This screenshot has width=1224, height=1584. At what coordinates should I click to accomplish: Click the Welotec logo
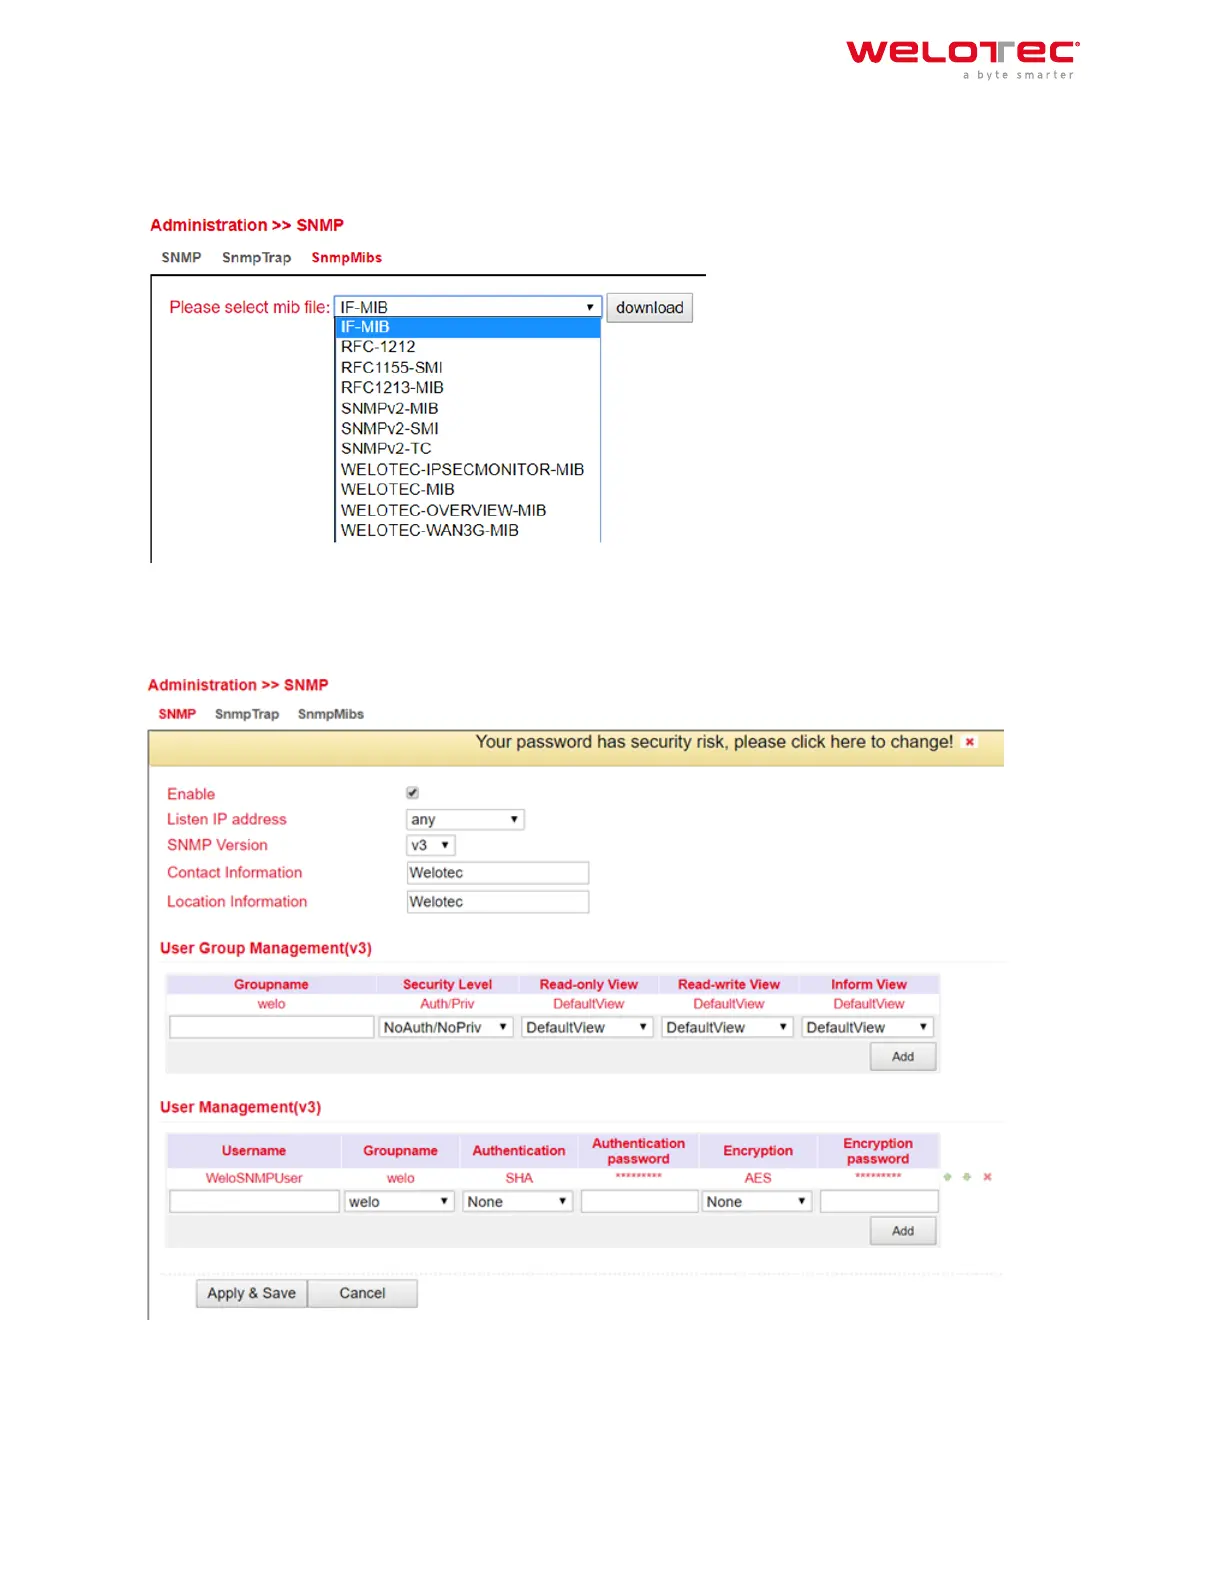pos(963,59)
